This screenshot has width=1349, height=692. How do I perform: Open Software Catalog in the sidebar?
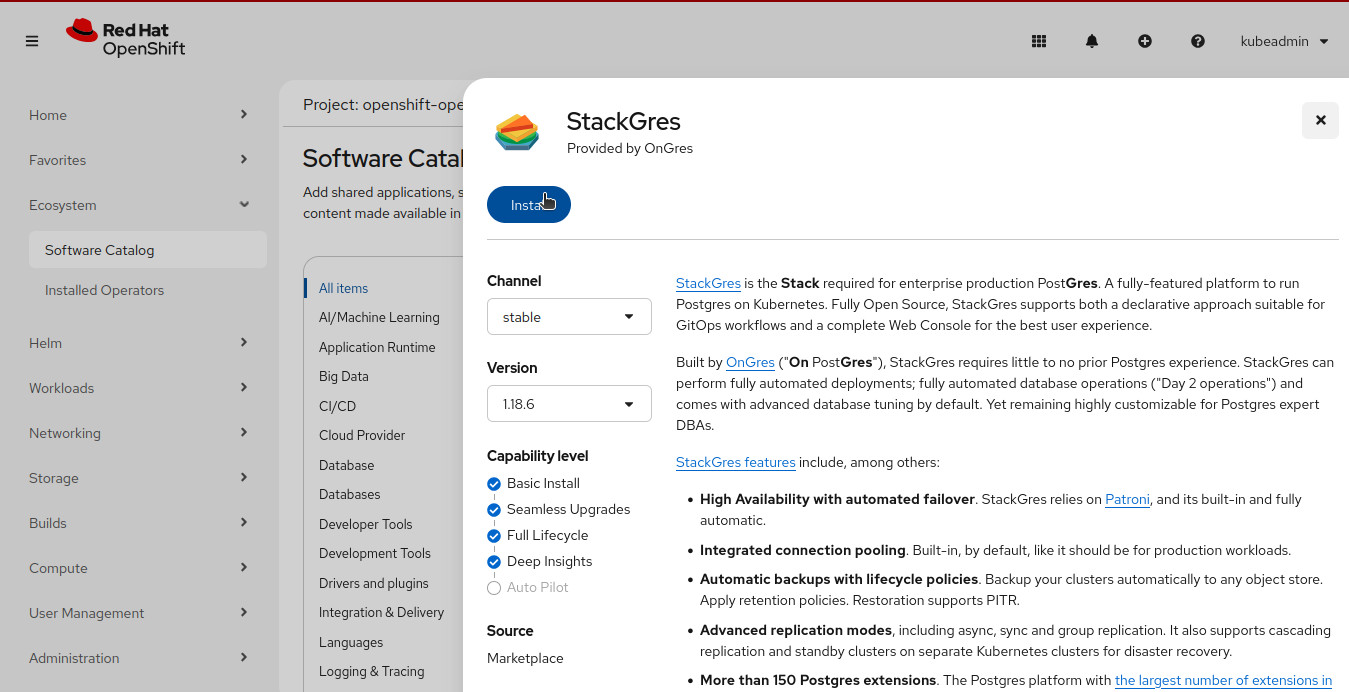[148, 250]
